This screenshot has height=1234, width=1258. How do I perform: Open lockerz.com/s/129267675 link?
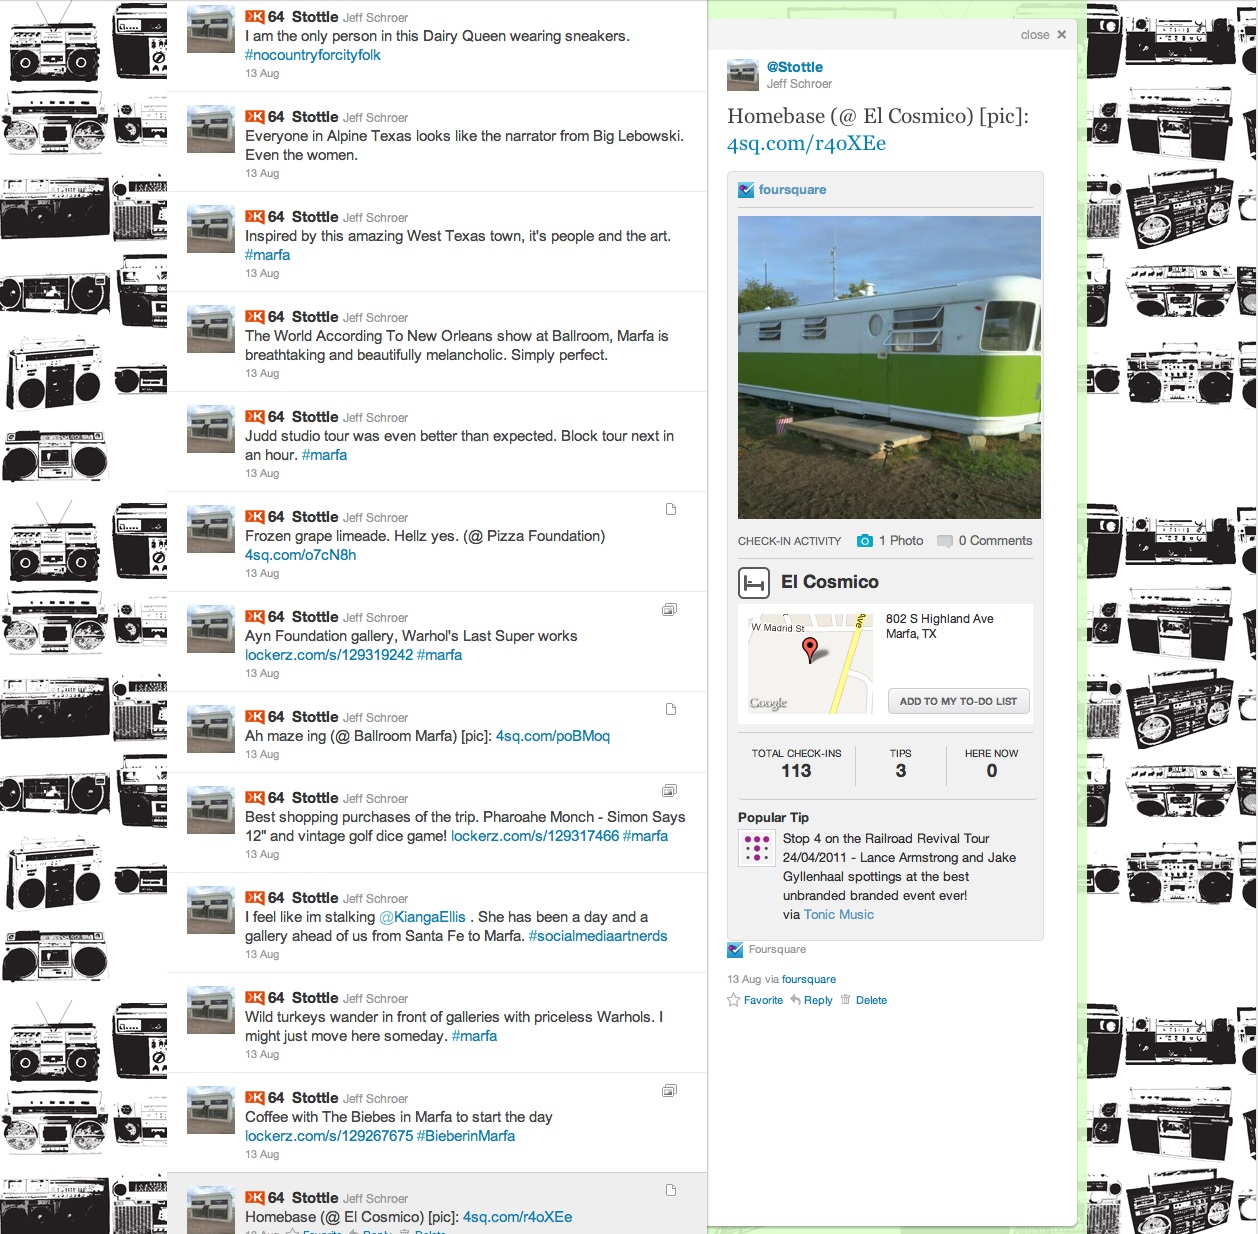coord(329,1136)
